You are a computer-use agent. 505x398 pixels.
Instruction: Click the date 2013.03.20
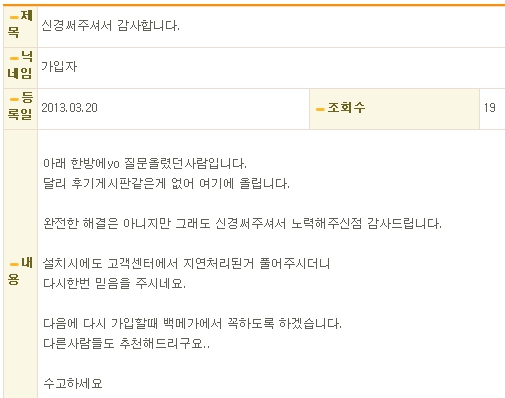69,108
